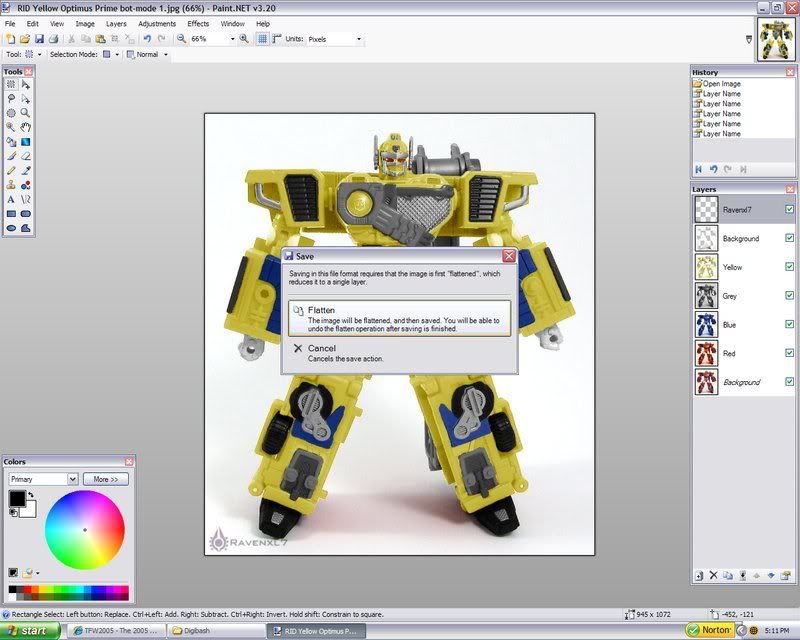The image size is (800, 640).
Task: Open the Image menu
Action: pos(85,23)
